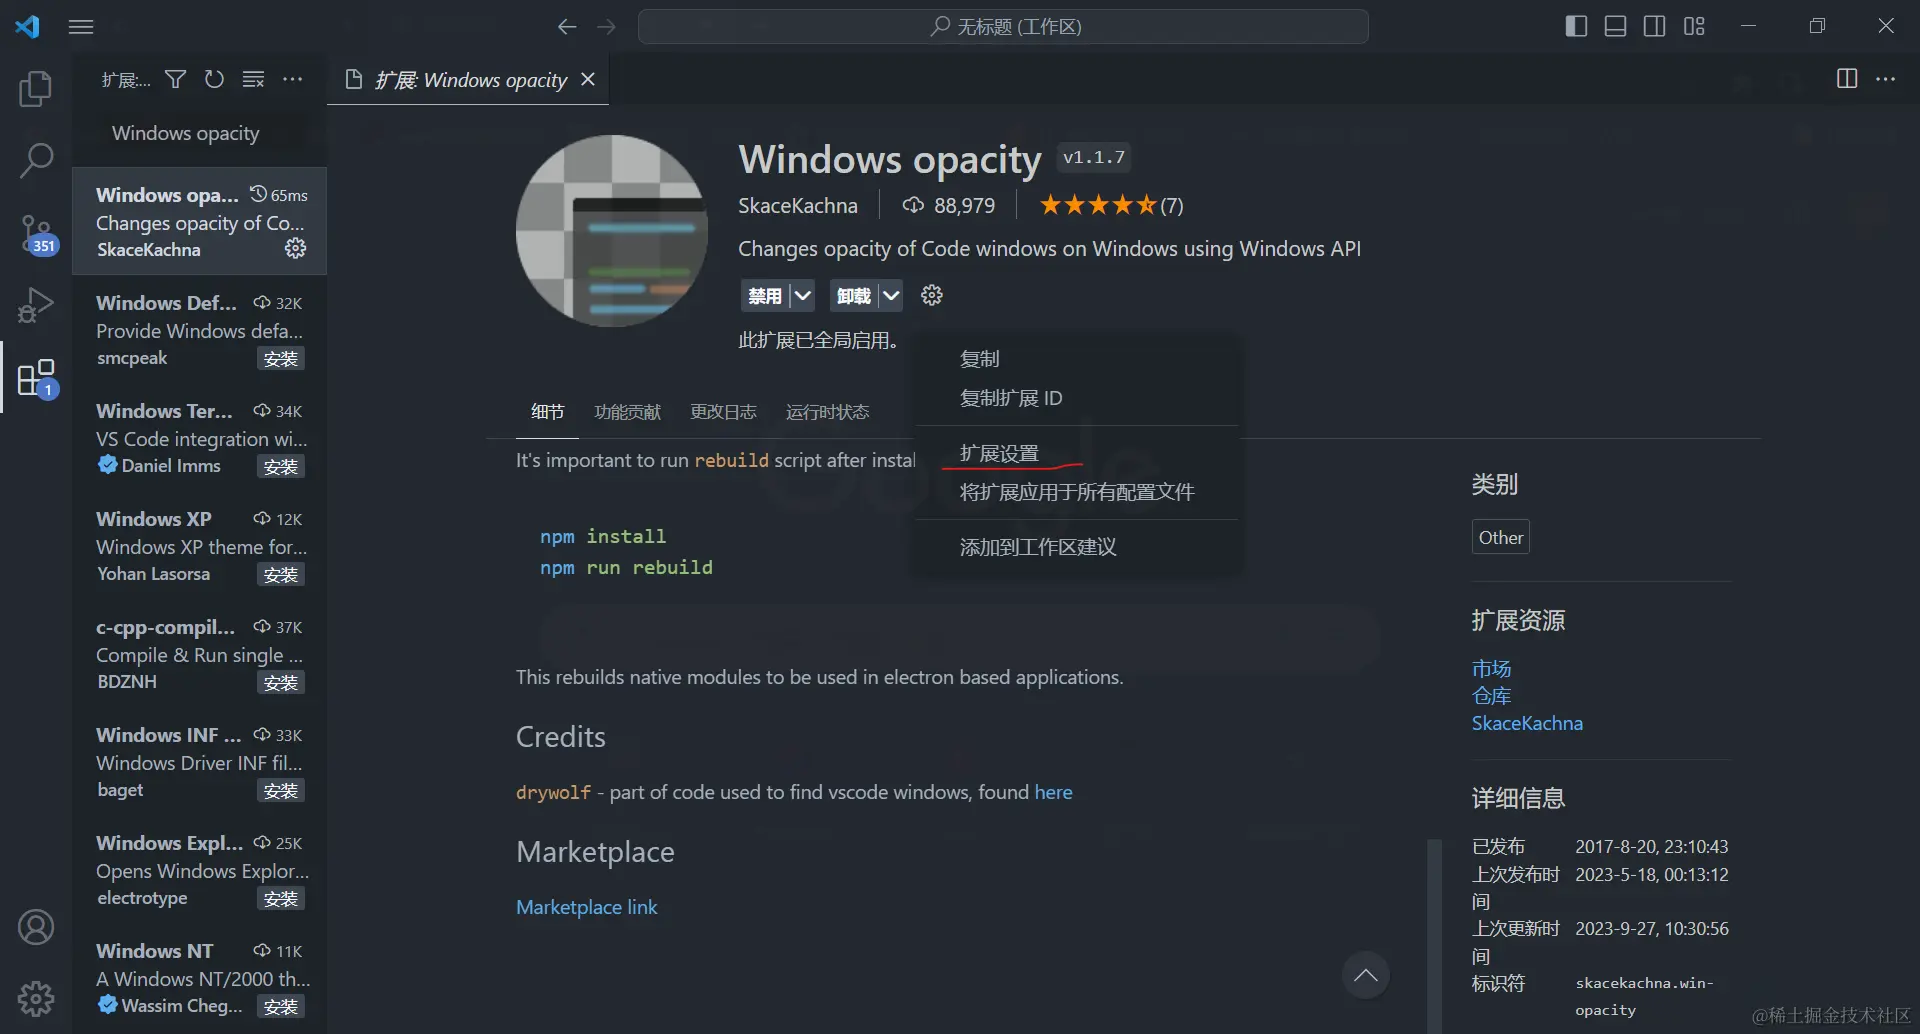Select 将扩展应用于所有配置文件 menu item
The height and width of the screenshot is (1034, 1920).
1077,492
